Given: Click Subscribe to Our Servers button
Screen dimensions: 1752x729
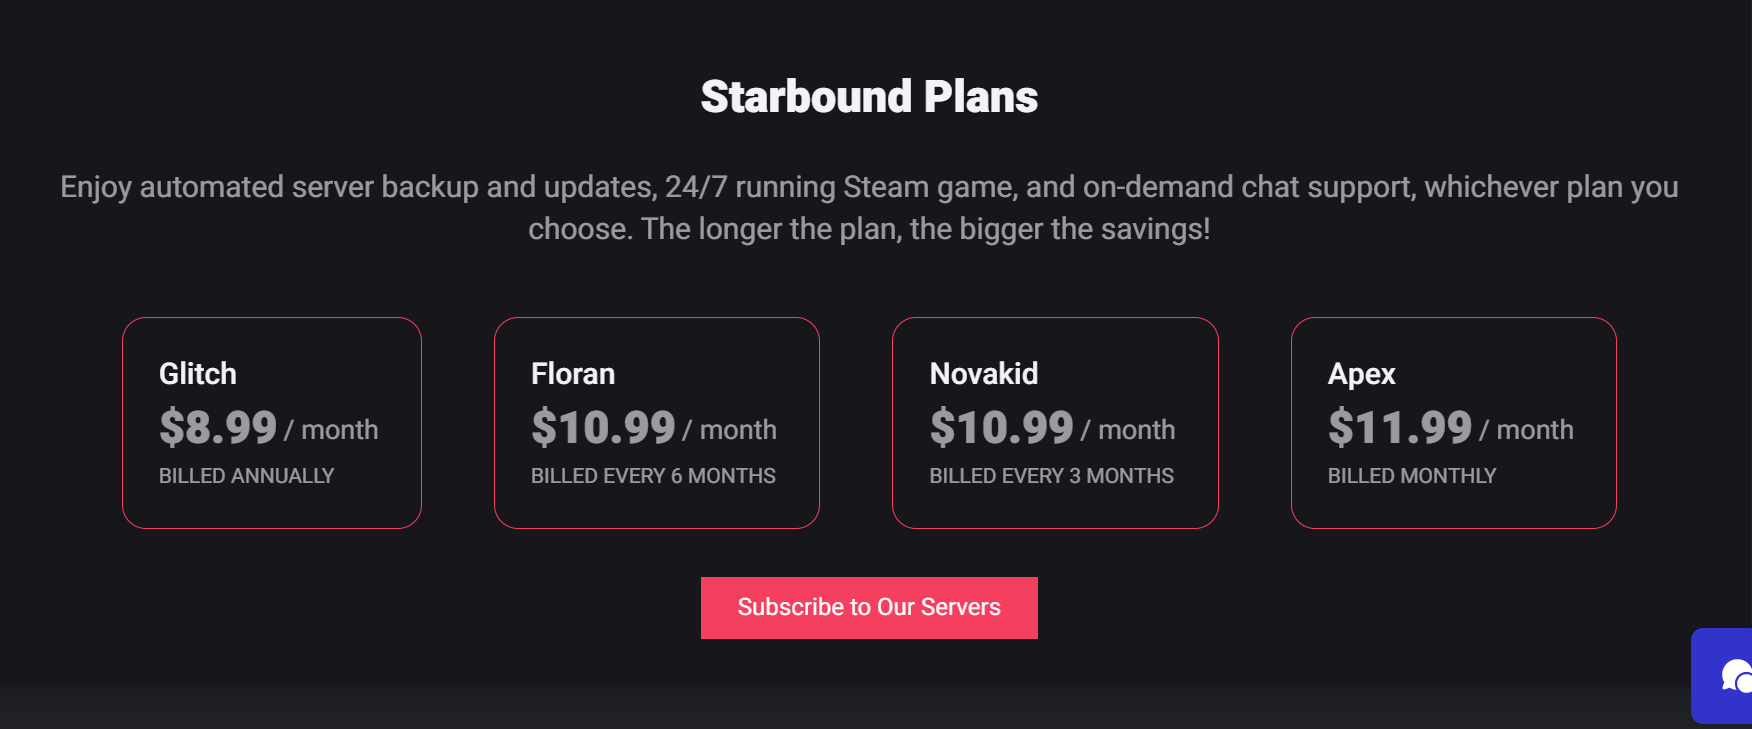Looking at the screenshot, I should 869,608.
